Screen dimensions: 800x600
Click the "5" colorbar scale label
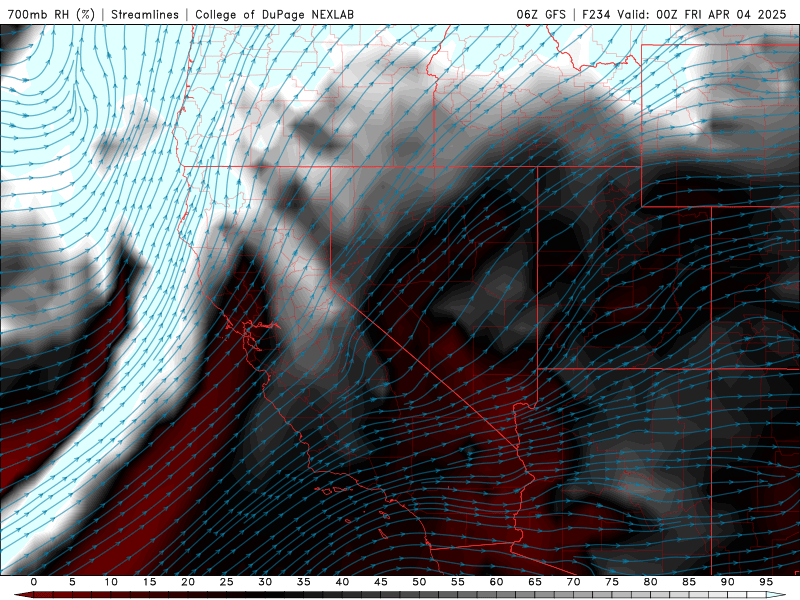(72, 582)
